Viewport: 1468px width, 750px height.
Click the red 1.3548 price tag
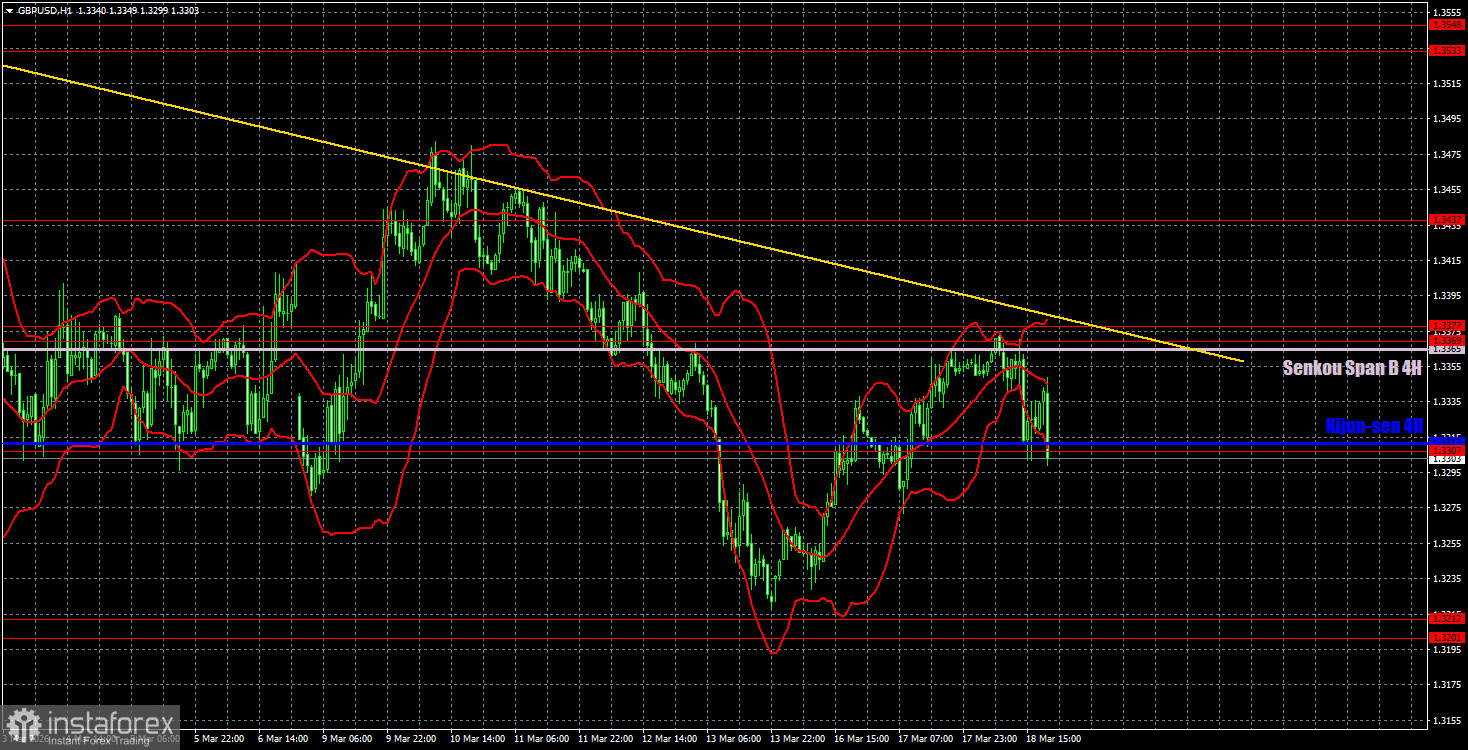point(1447,23)
